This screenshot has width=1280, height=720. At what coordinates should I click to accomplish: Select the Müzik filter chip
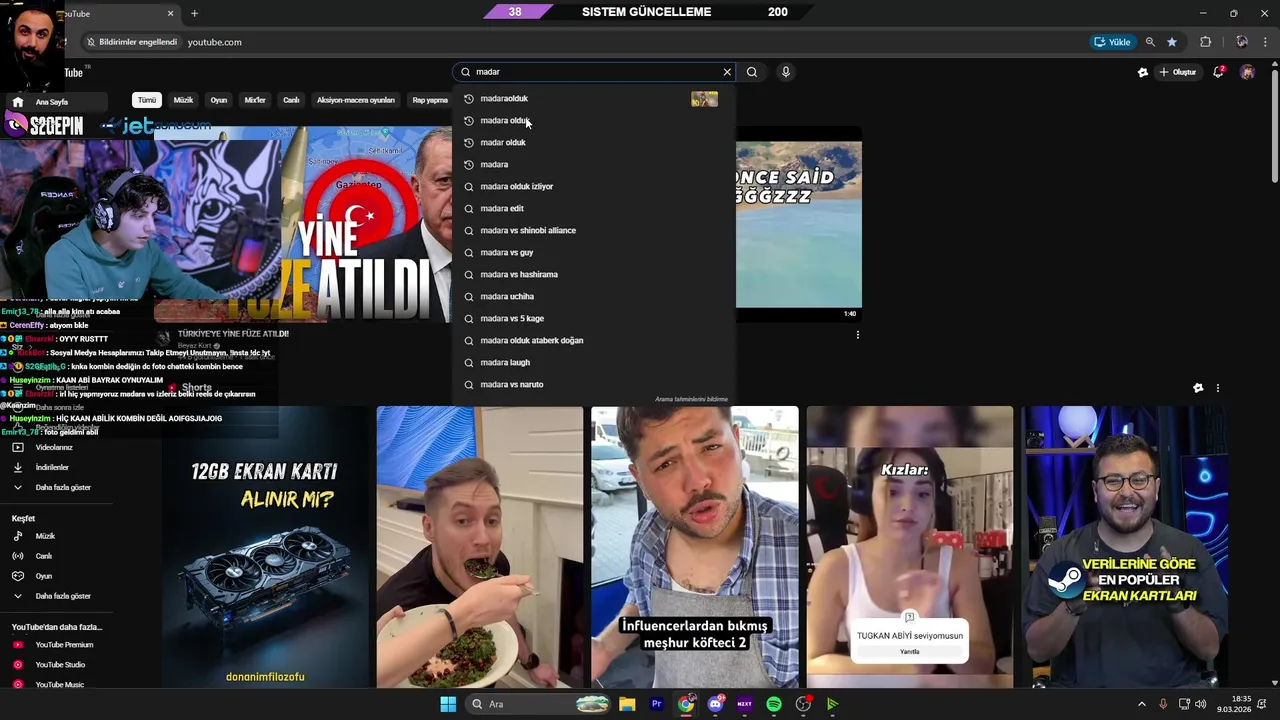tap(183, 100)
